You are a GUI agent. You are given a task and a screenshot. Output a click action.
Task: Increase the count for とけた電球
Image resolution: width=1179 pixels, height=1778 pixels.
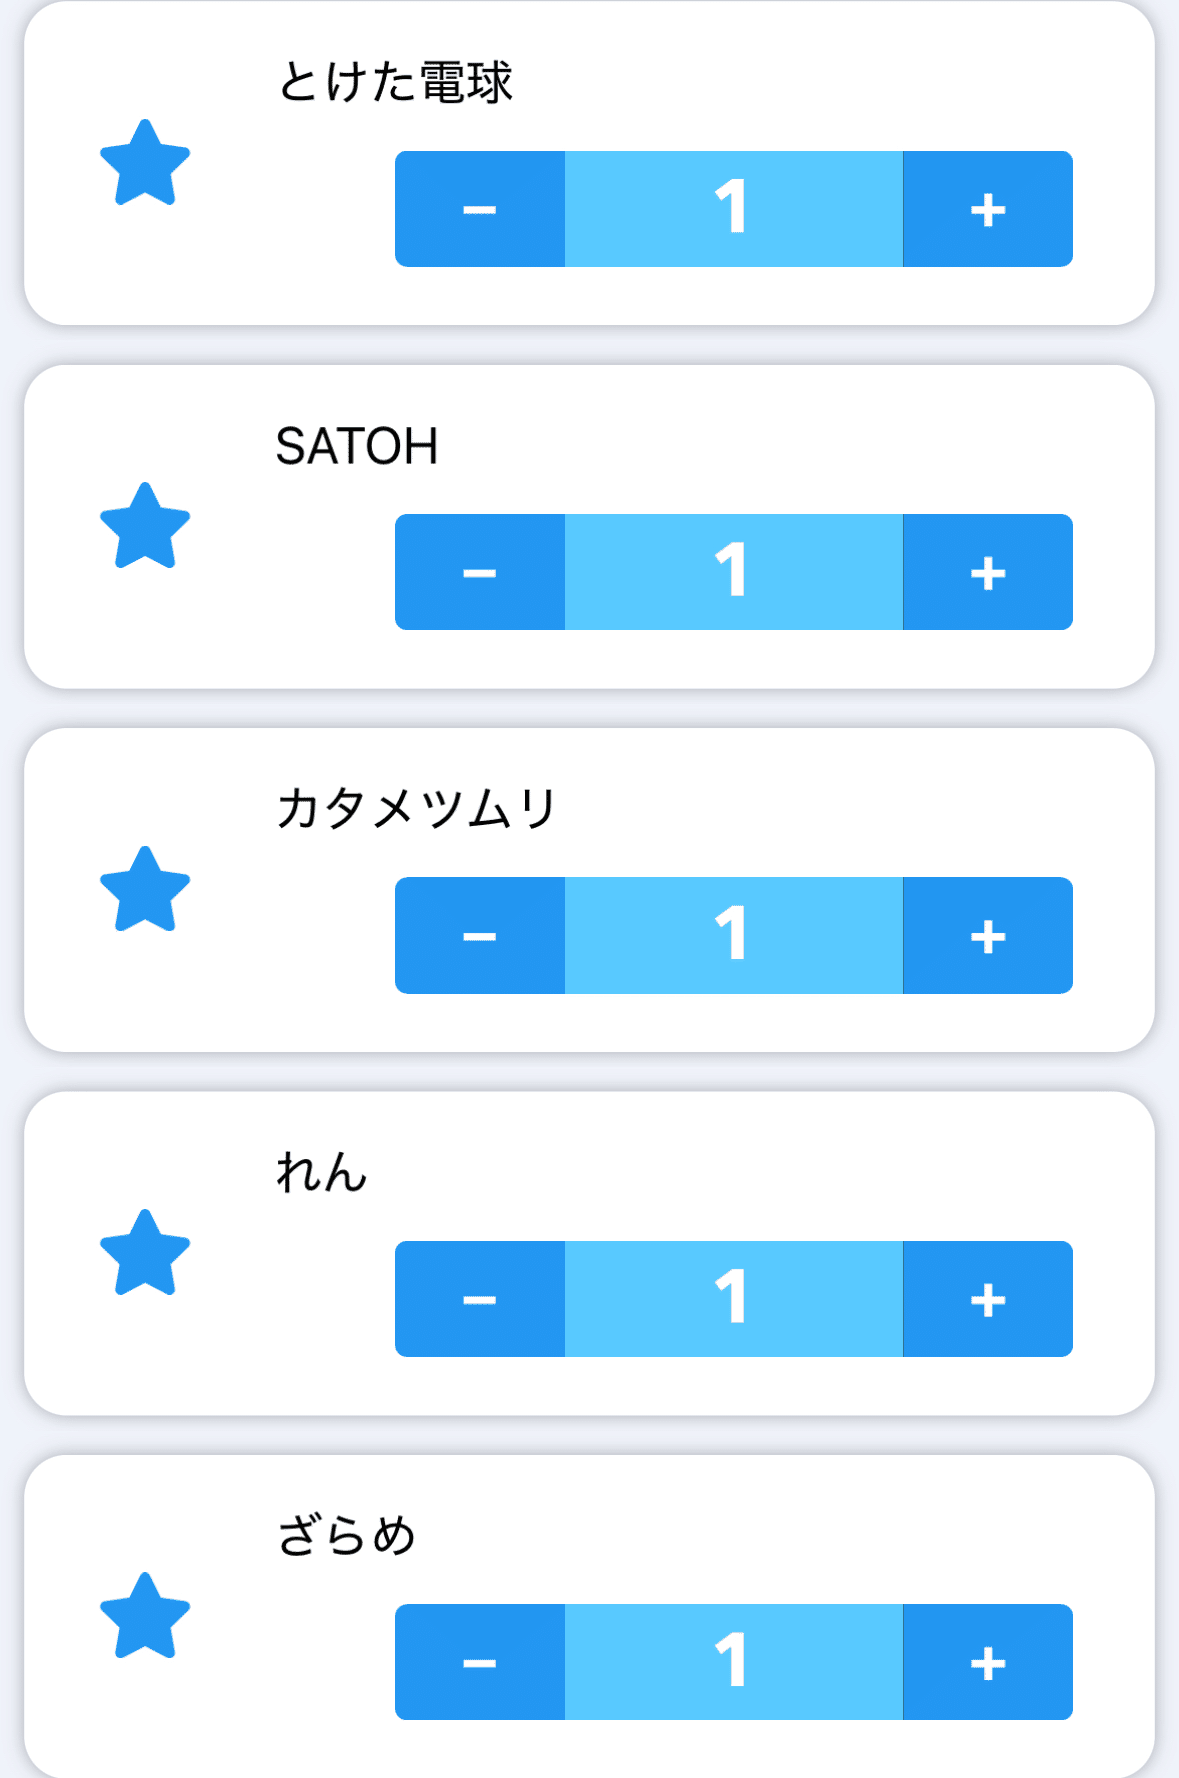pyautogui.click(x=988, y=209)
